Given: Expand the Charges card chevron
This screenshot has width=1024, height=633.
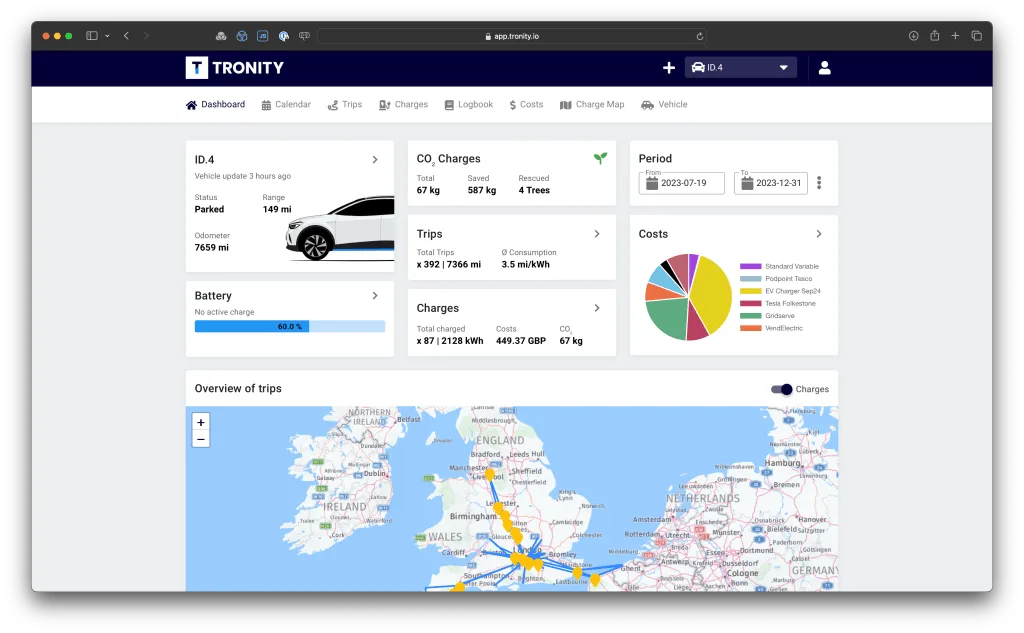Looking at the screenshot, I should coord(597,308).
